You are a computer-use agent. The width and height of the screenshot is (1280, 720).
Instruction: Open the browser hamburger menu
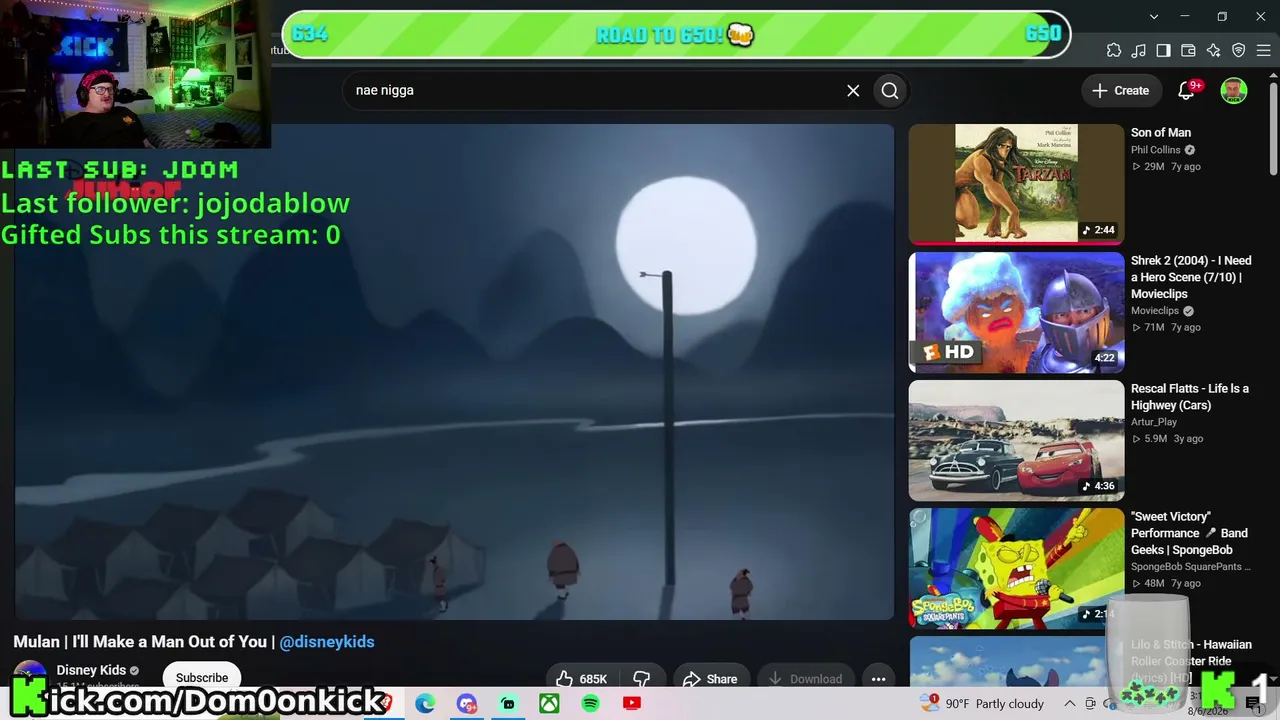pyautogui.click(x=1264, y=50)
